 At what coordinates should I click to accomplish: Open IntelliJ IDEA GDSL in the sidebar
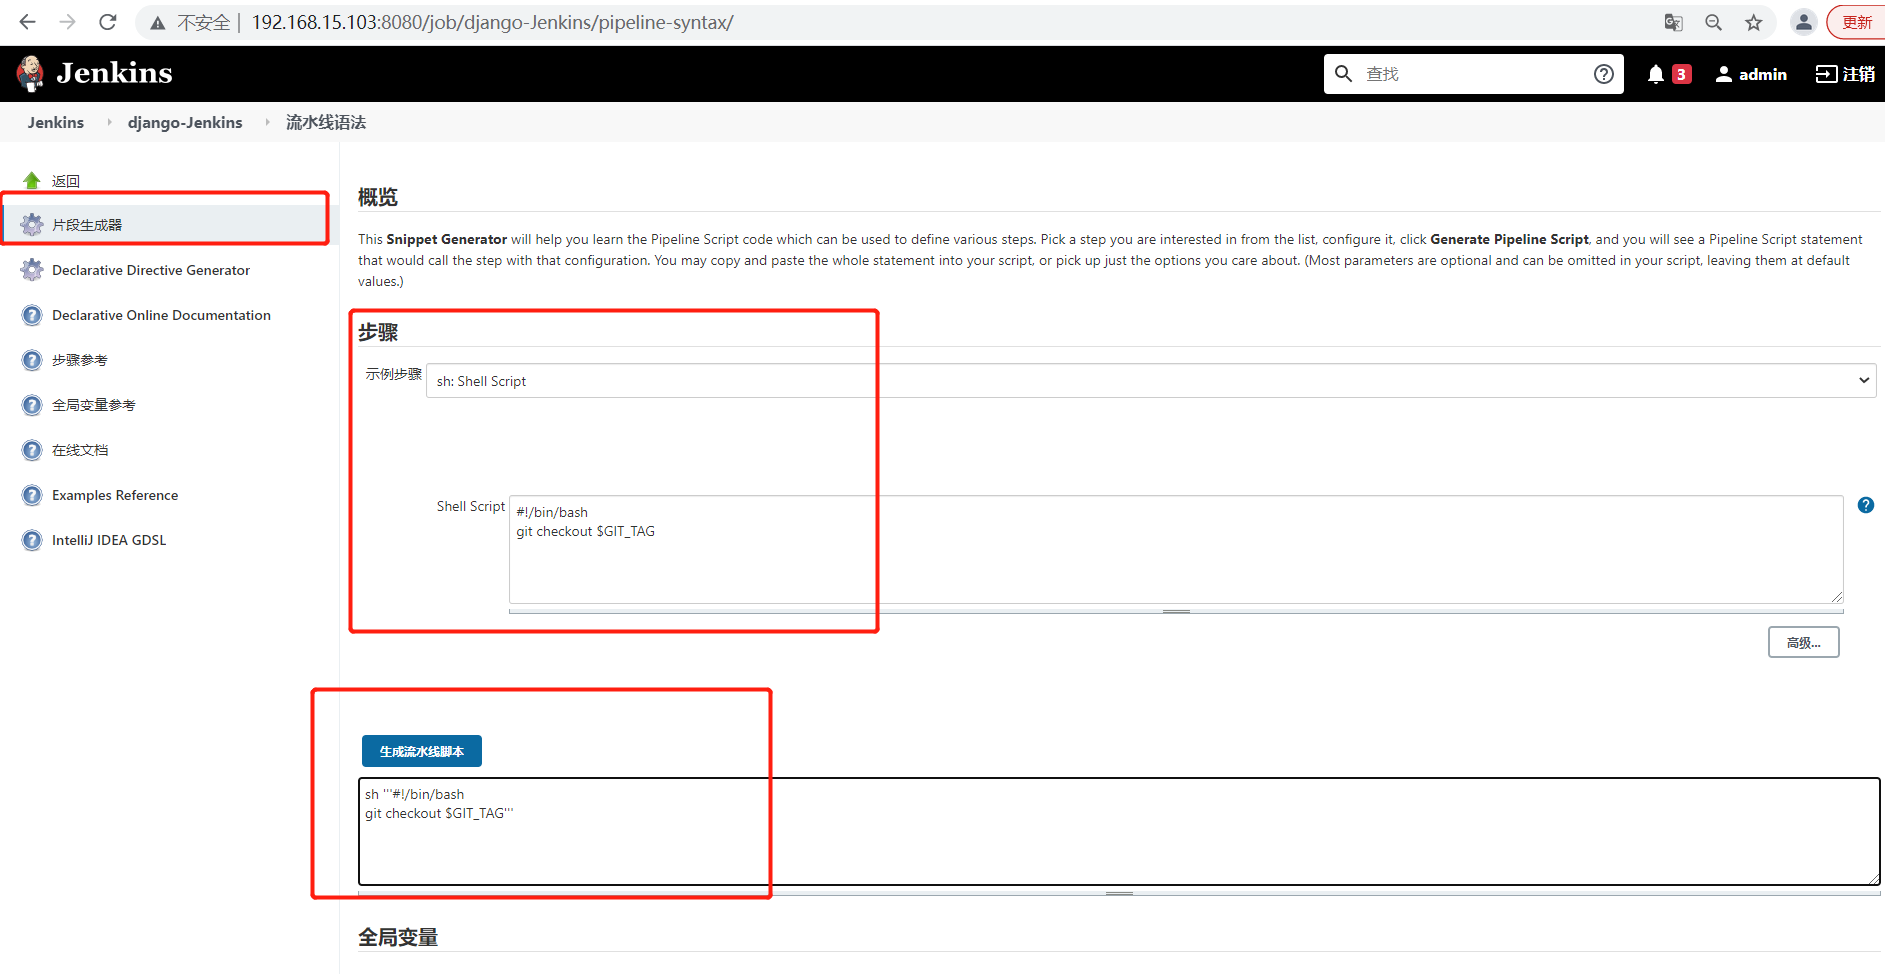coord(109,540)
